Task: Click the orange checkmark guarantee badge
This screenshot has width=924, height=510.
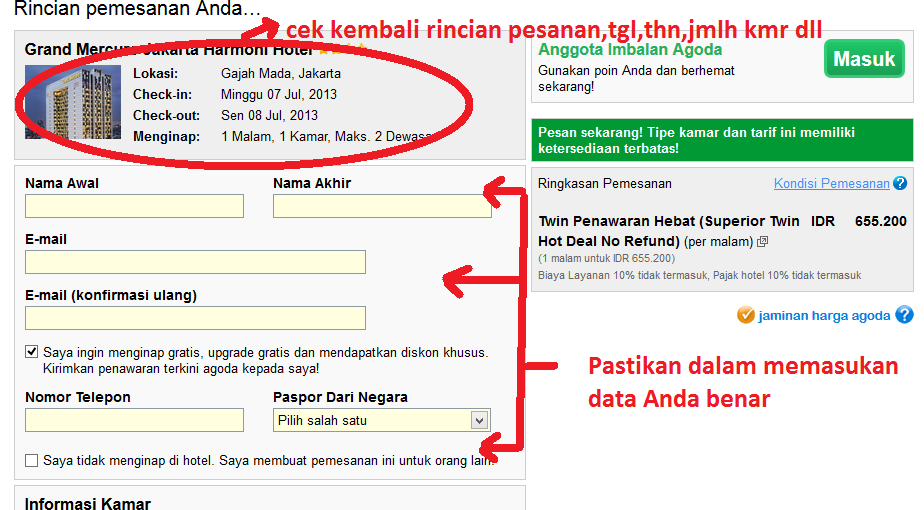Action: point(745,315)
